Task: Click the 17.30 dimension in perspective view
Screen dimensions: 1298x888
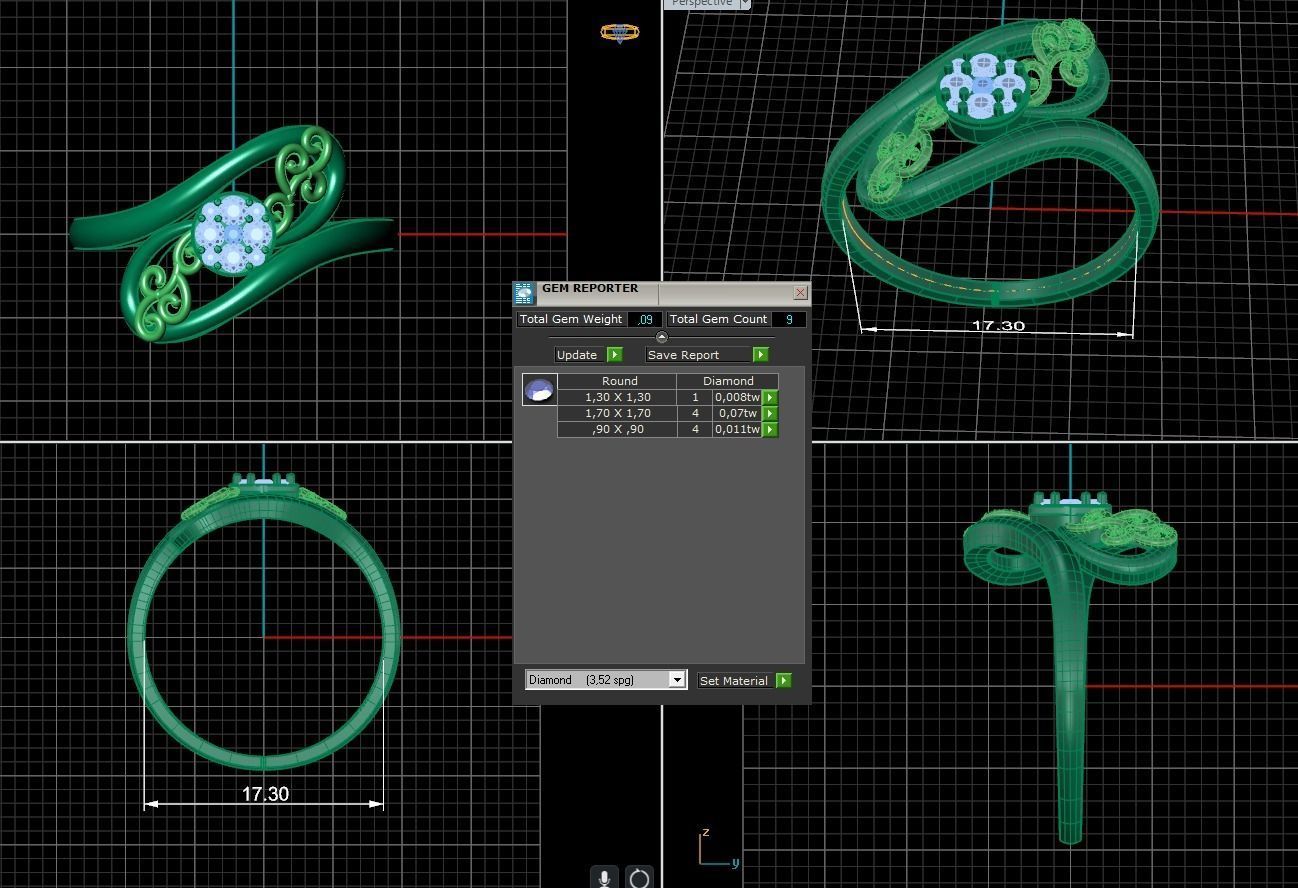Action: (x=998, y=325)
